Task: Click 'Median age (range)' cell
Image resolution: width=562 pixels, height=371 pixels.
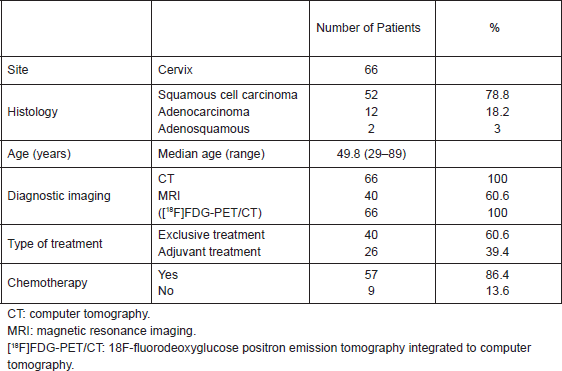Action: (x=211, y=154)
